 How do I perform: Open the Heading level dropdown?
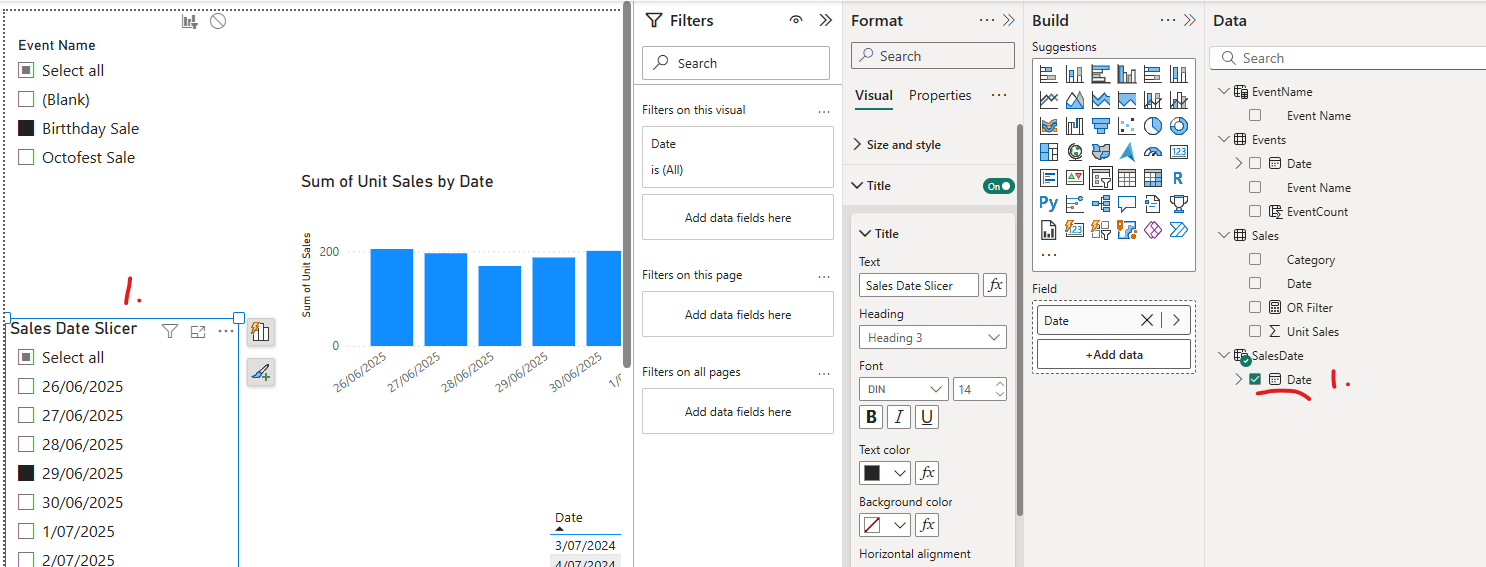click(932, 338)
